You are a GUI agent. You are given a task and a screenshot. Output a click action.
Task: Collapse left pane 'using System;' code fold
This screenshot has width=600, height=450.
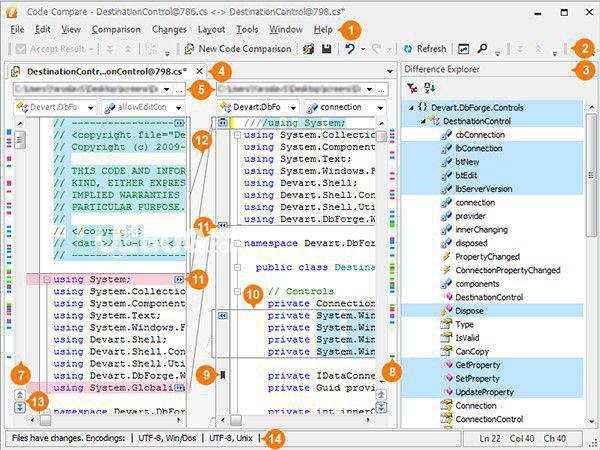[x=47, y=280]
